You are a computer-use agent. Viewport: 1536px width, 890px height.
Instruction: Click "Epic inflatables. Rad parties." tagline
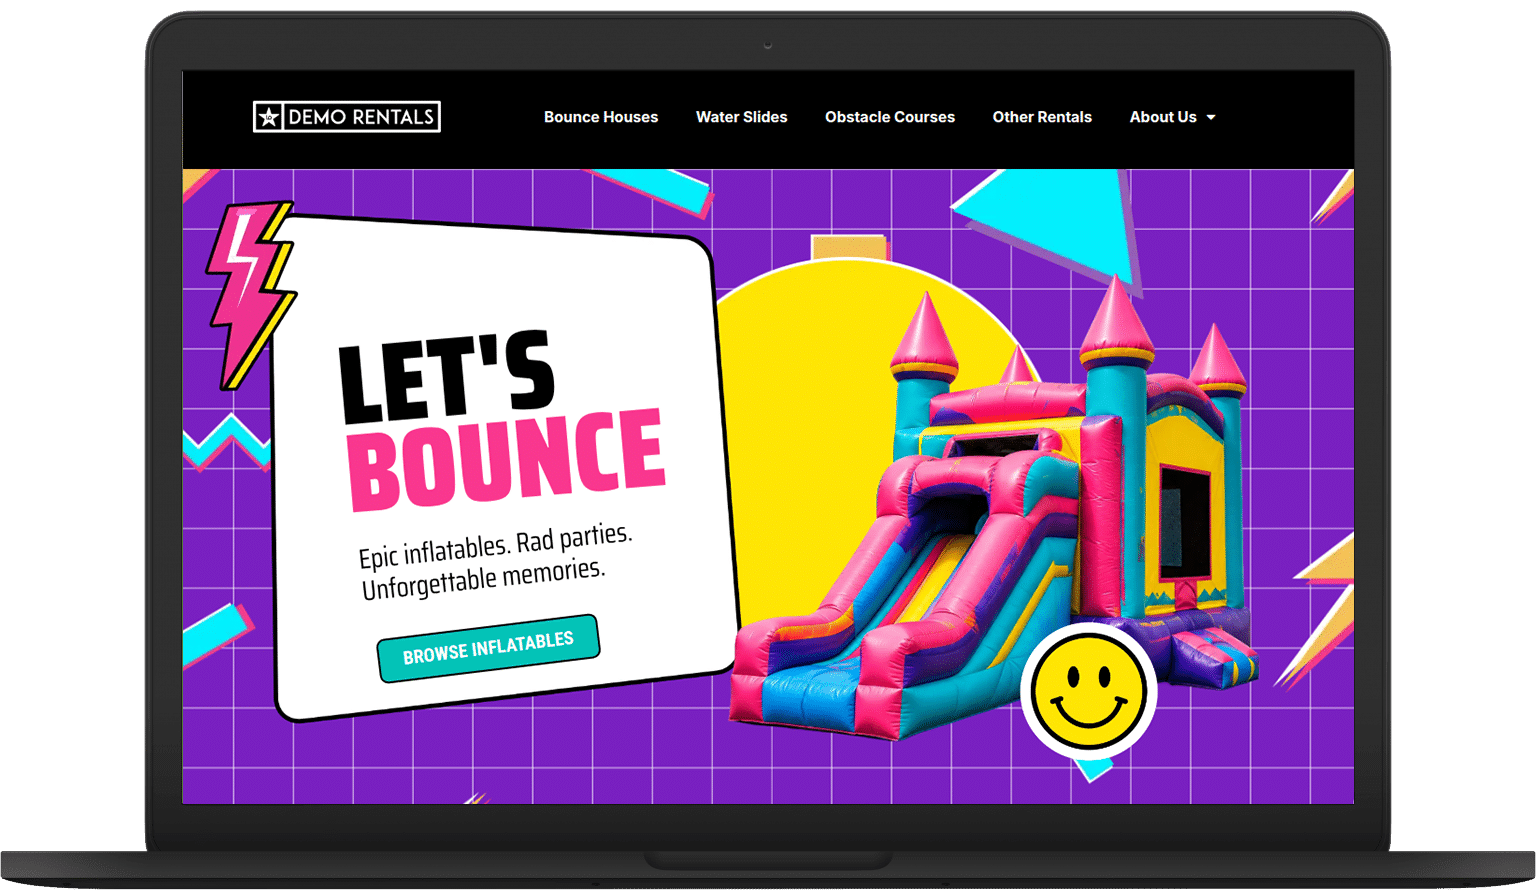click(x=495, y=545)
